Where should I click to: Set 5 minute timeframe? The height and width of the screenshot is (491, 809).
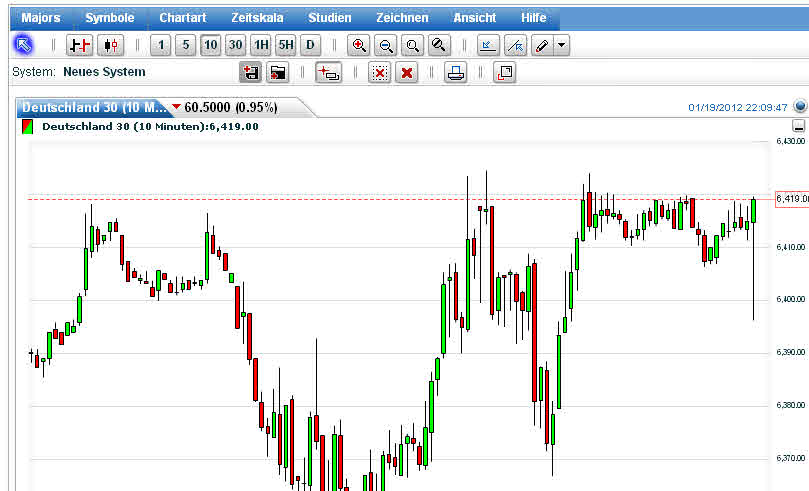185,45
